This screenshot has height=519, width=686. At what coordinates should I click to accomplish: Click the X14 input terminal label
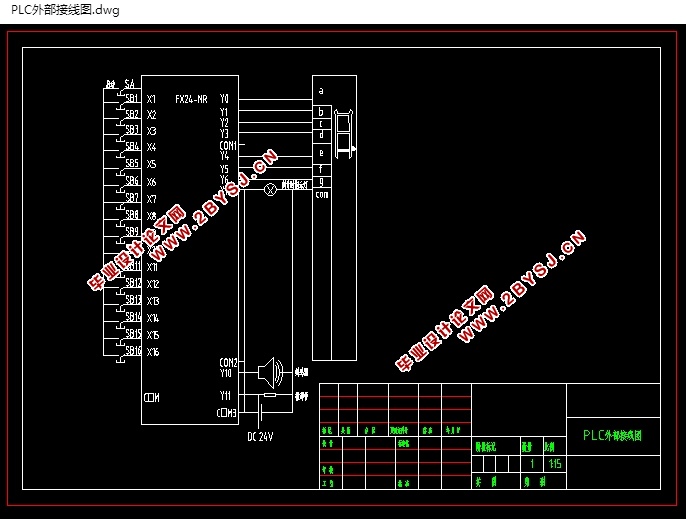tap(153, 318)
